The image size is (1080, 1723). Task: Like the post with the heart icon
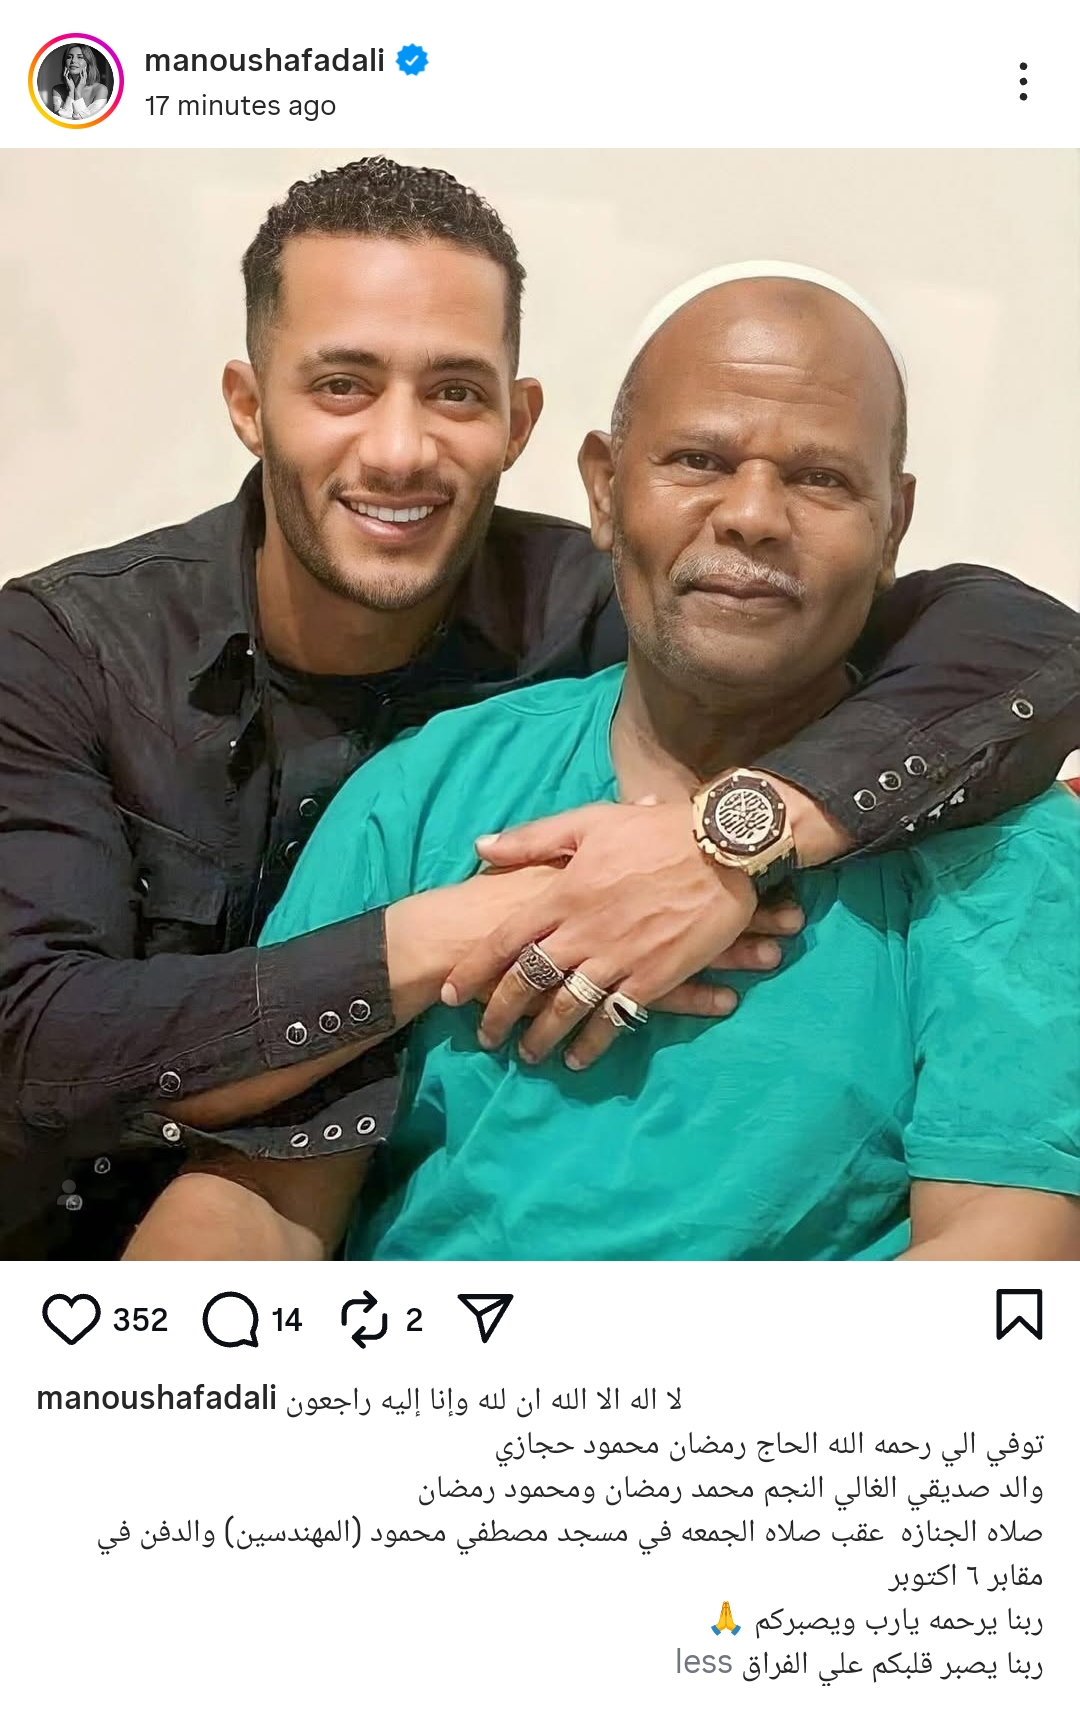click(71, 1319)
